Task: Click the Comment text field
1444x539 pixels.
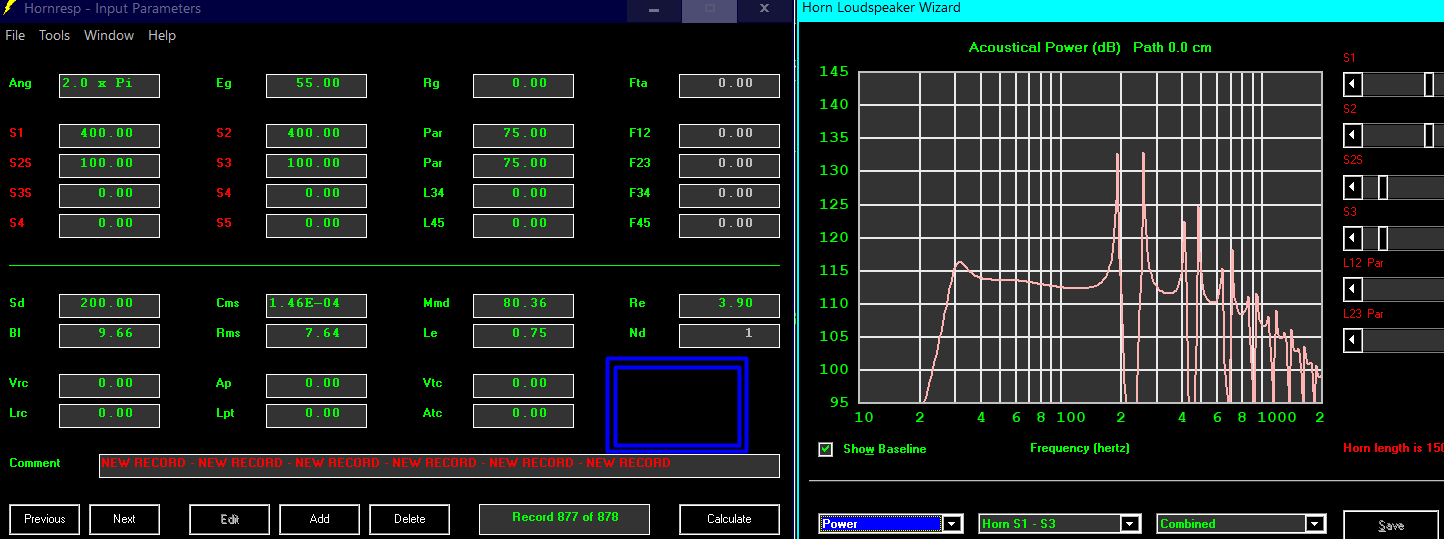Action: 439,465
